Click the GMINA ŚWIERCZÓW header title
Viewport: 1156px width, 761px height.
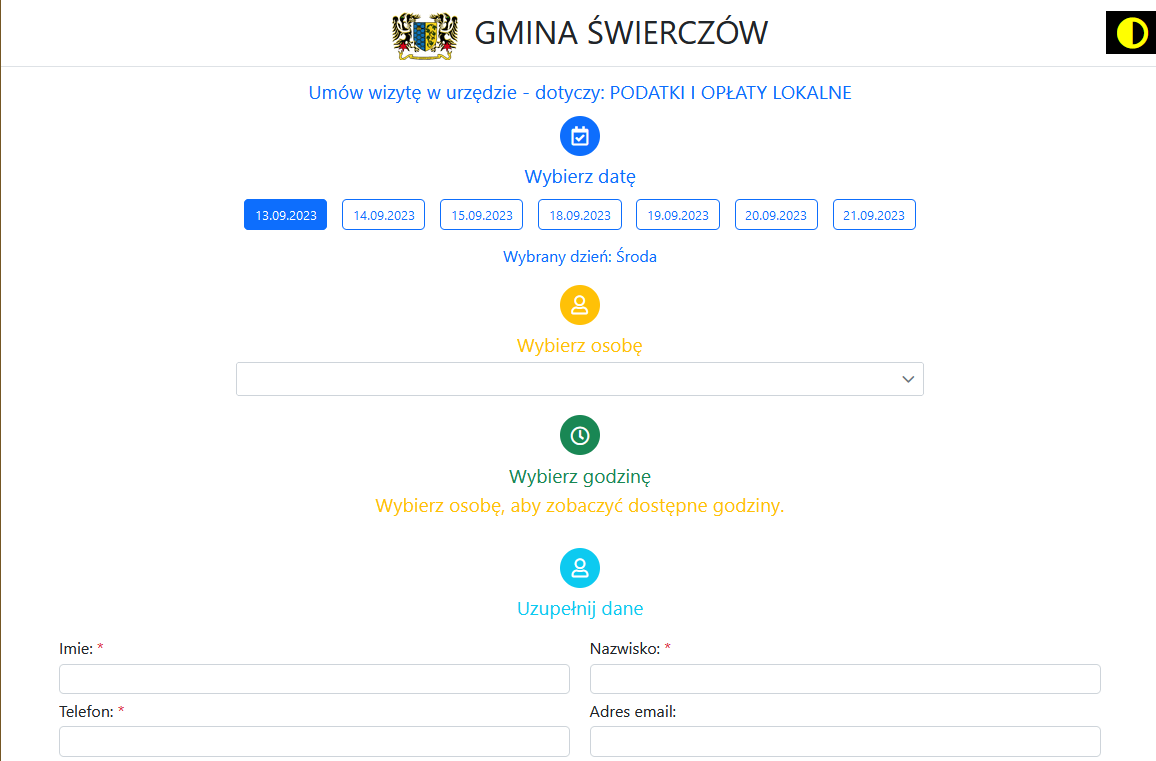tap(621, 33)
